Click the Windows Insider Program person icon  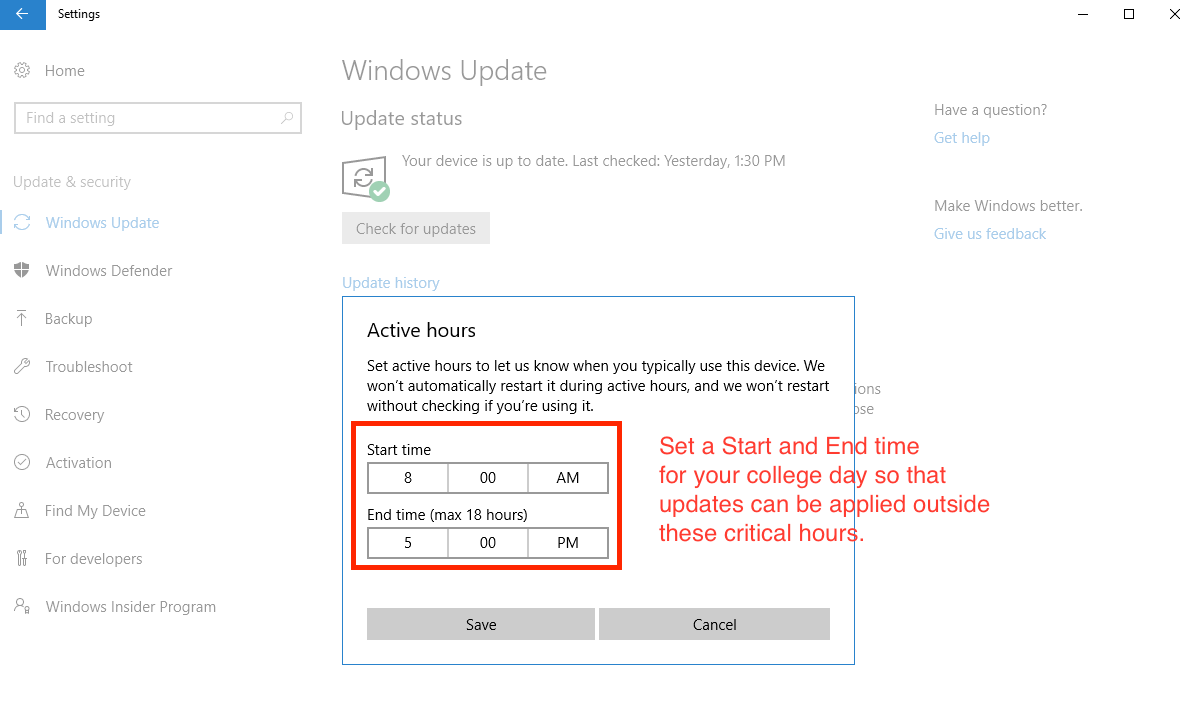22,606
